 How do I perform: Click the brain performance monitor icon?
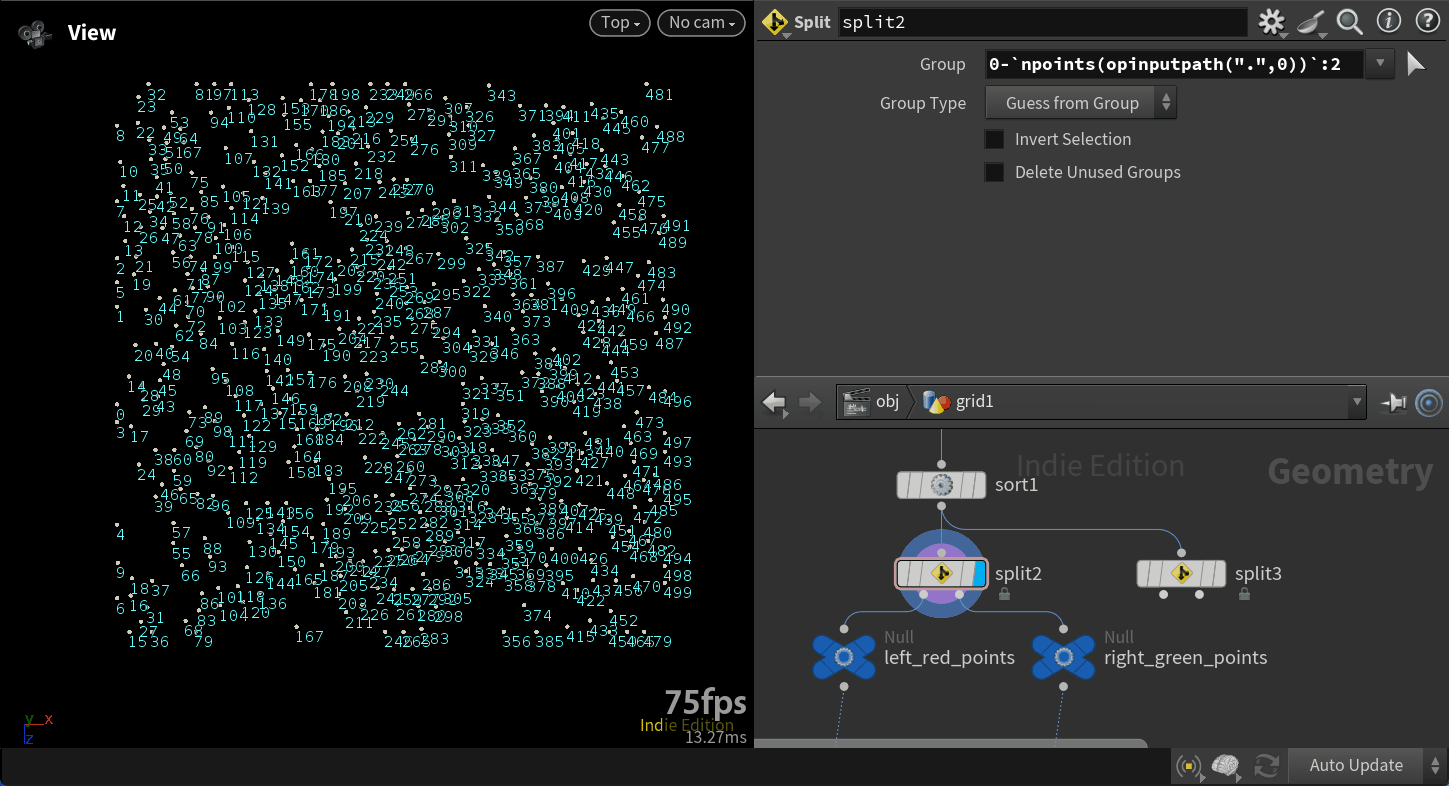coord(1225,766)
